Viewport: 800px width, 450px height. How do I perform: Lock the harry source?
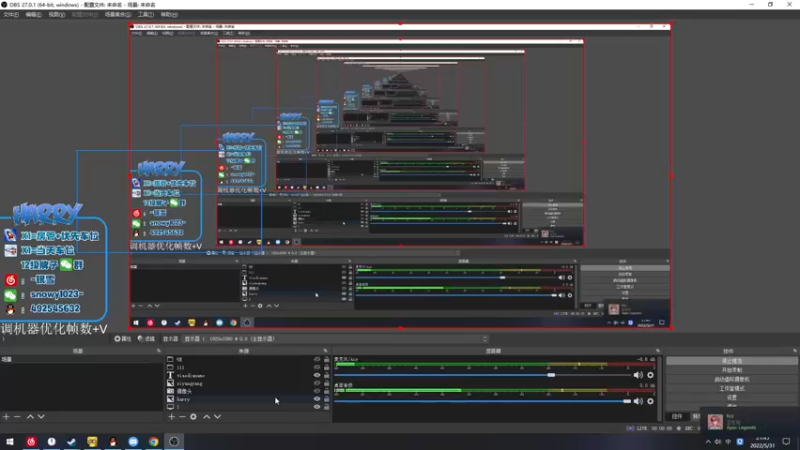327,399
